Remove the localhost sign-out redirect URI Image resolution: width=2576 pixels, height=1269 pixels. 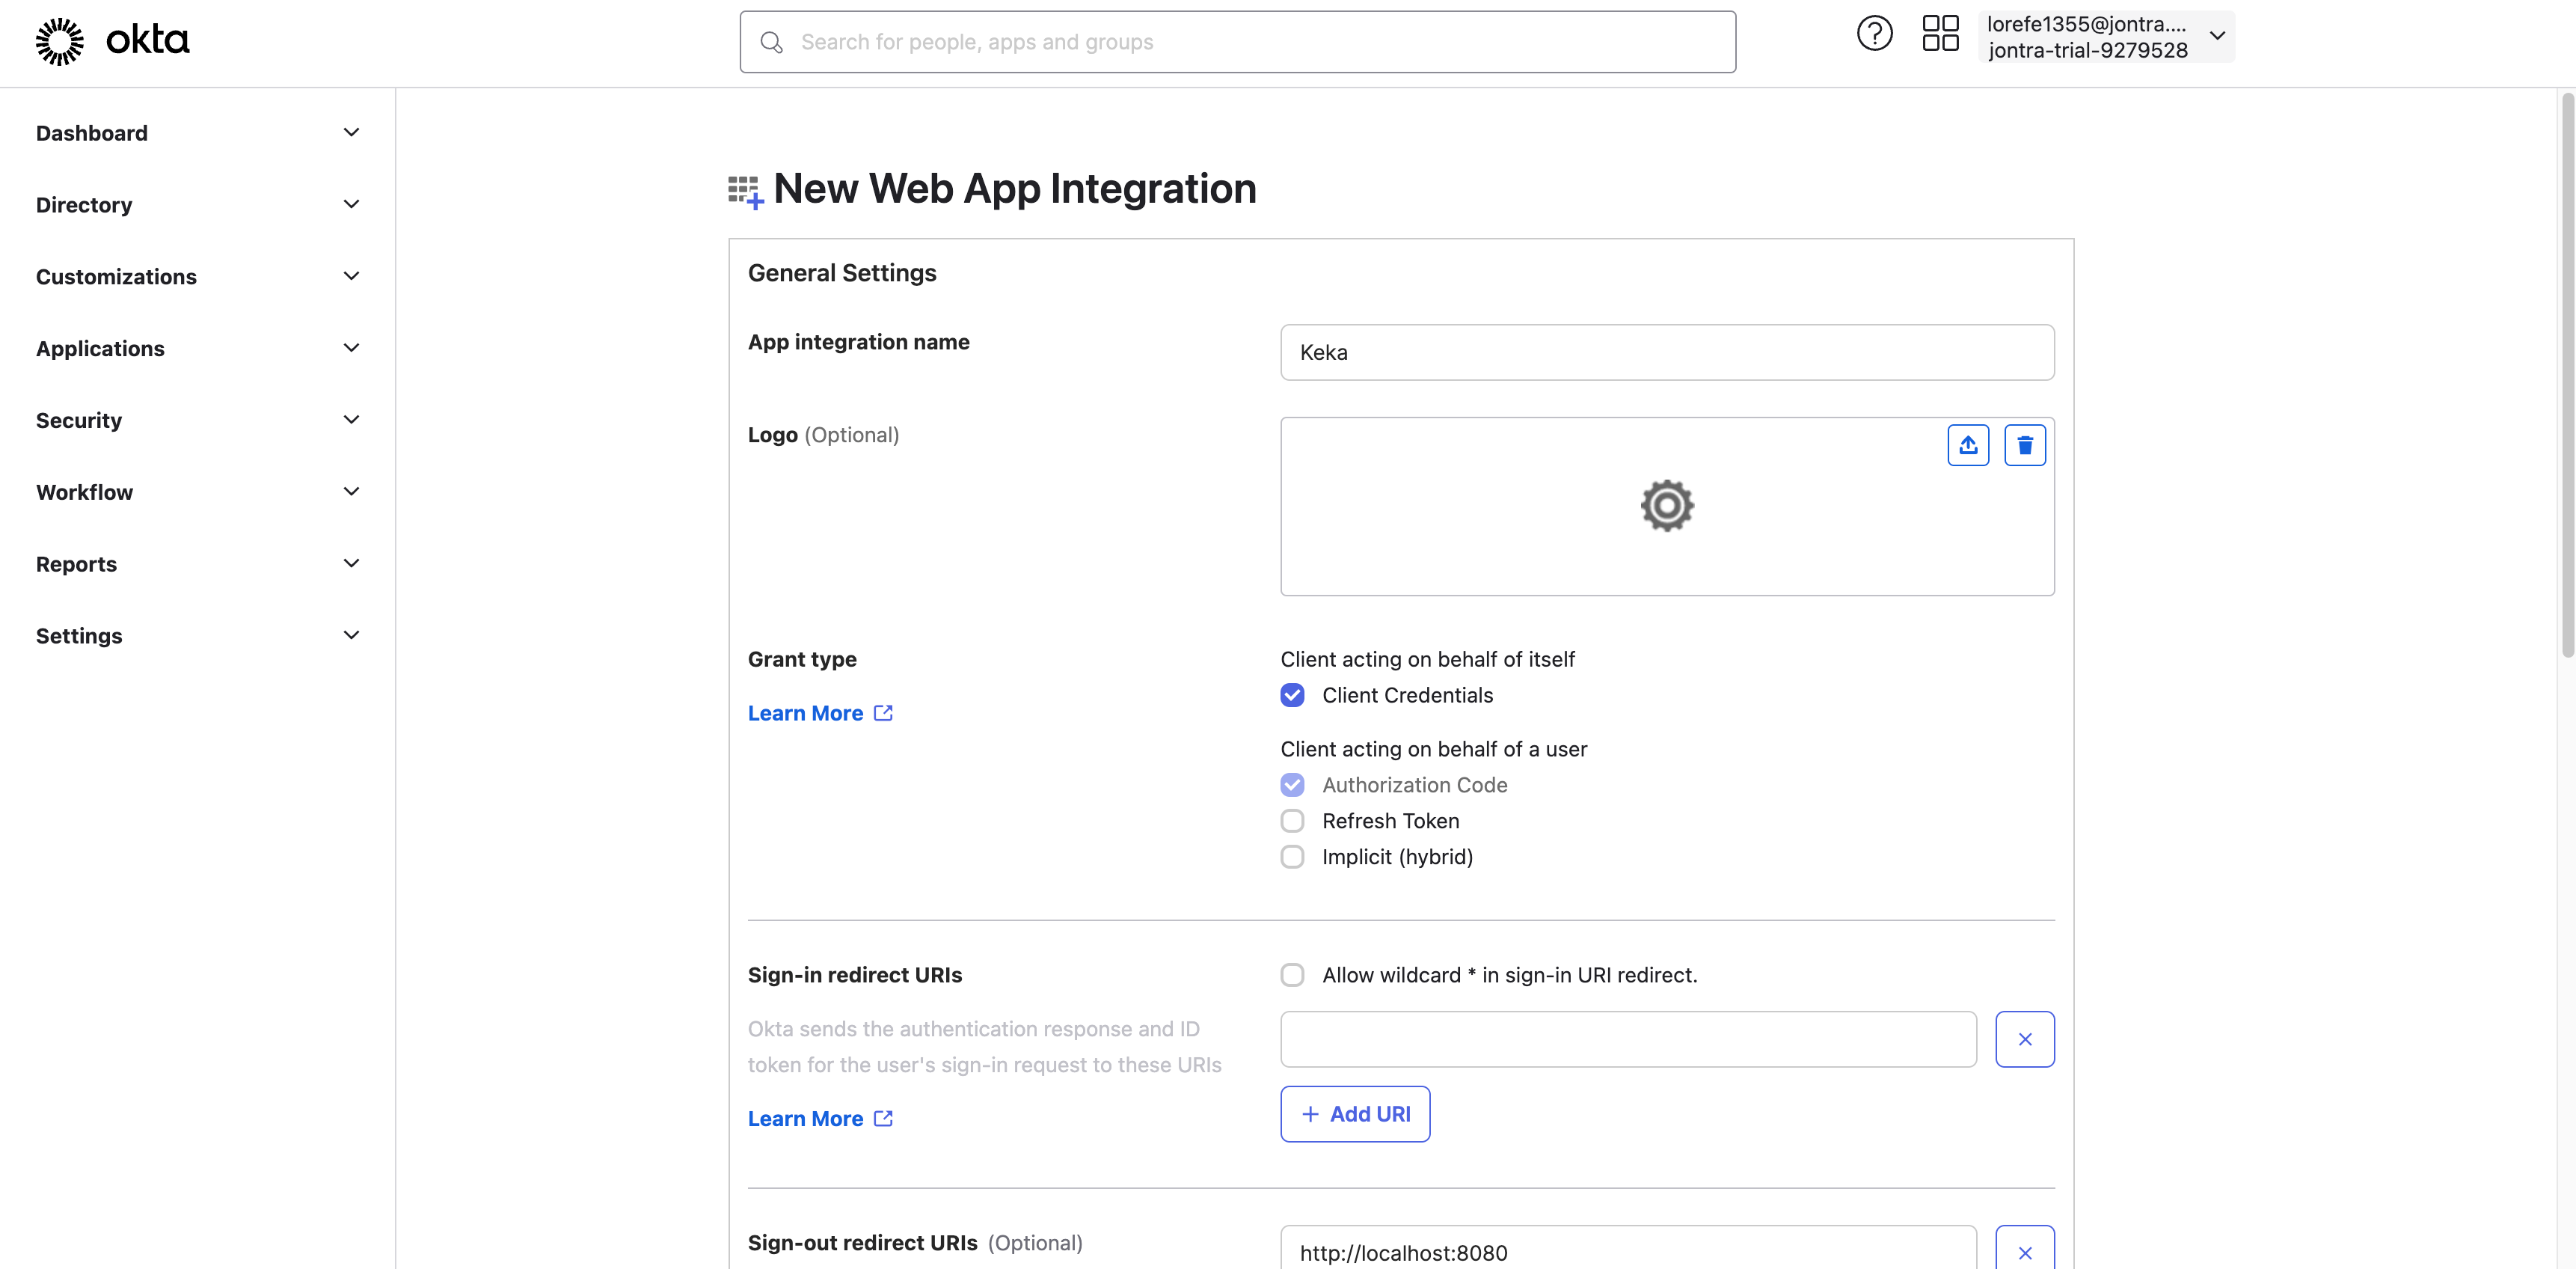tap(2024, 1251)
